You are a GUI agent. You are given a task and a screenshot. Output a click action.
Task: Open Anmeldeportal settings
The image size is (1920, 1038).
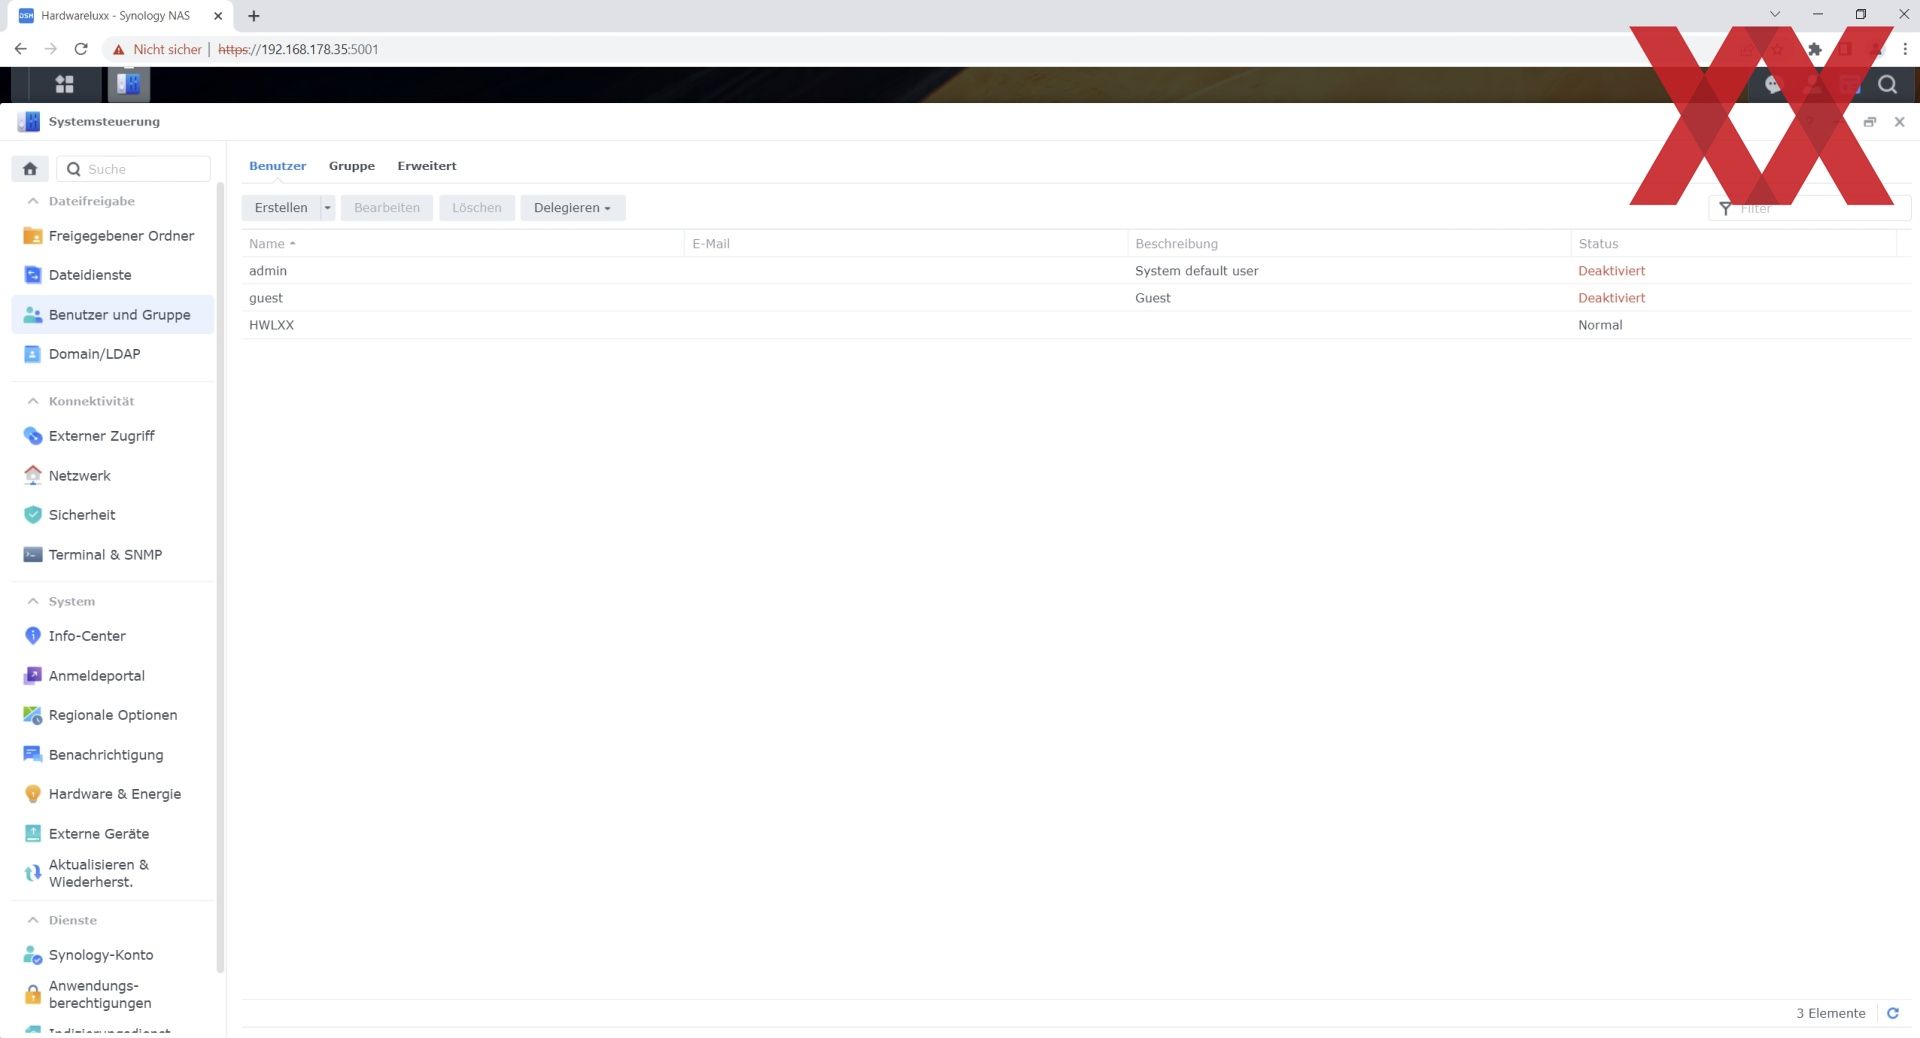[x=113, y=676]
